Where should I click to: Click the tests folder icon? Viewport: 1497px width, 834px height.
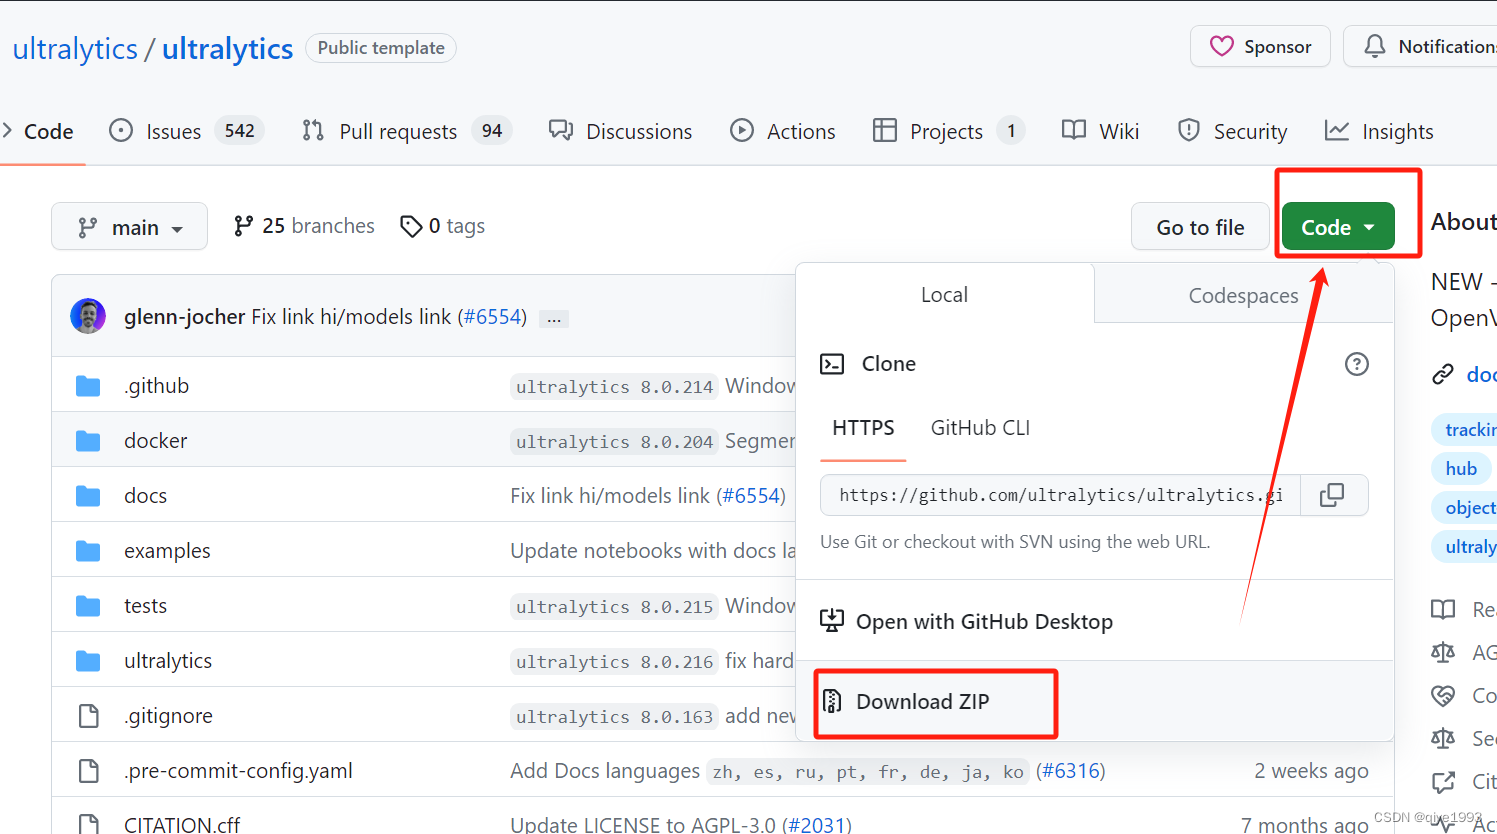(88, 606)
